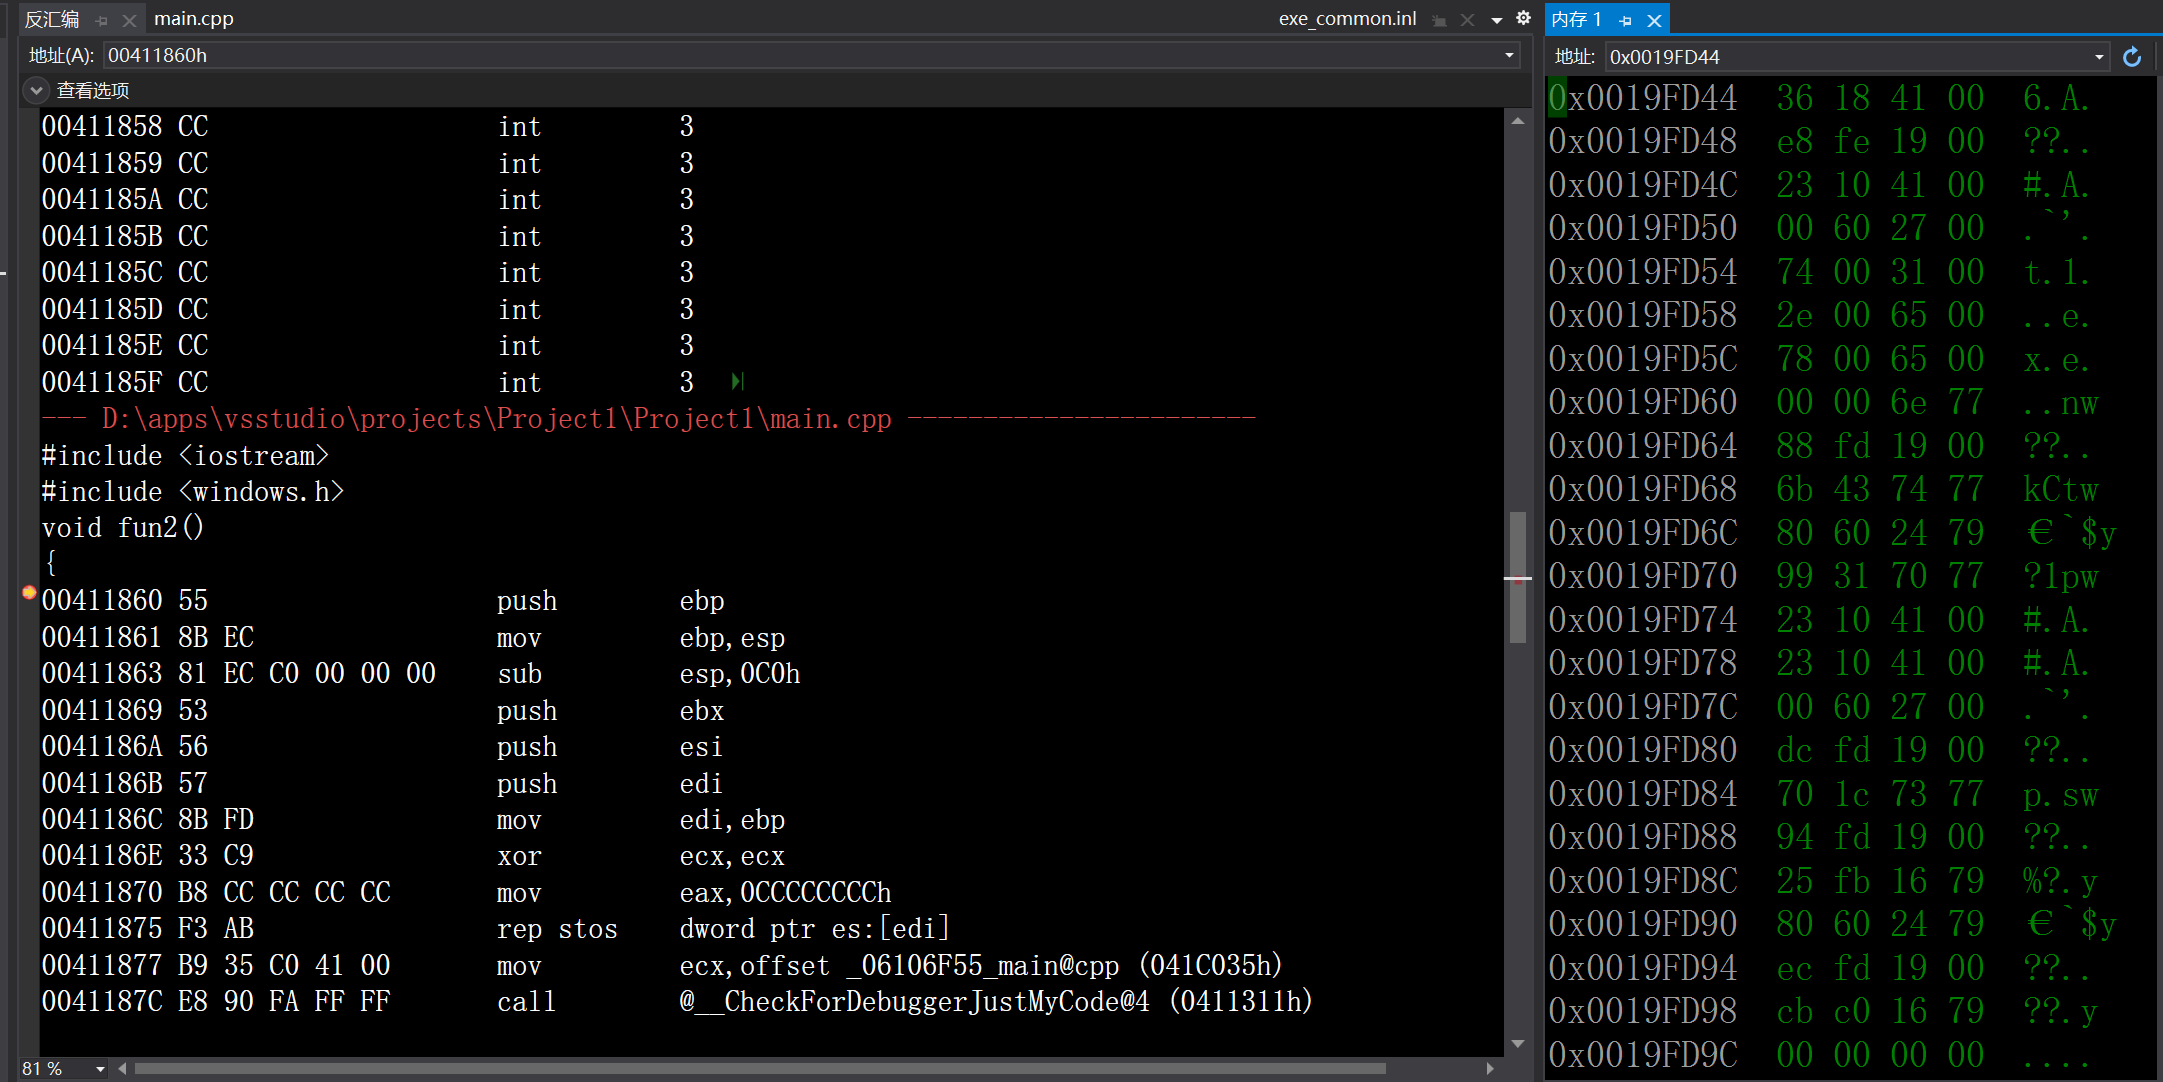Refresh memory view with reevaluate icon

[x=2132, y=57]
